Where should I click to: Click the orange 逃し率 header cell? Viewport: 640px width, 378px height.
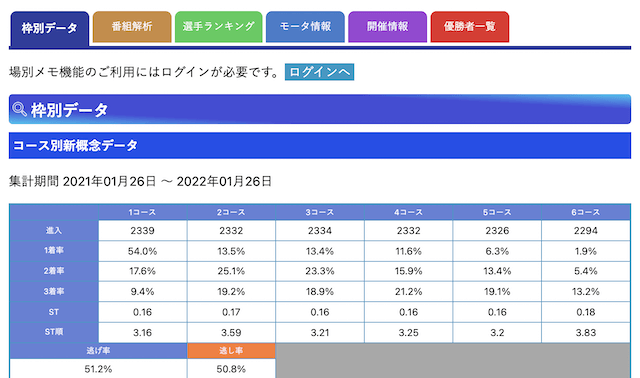(x=231, y=351)
